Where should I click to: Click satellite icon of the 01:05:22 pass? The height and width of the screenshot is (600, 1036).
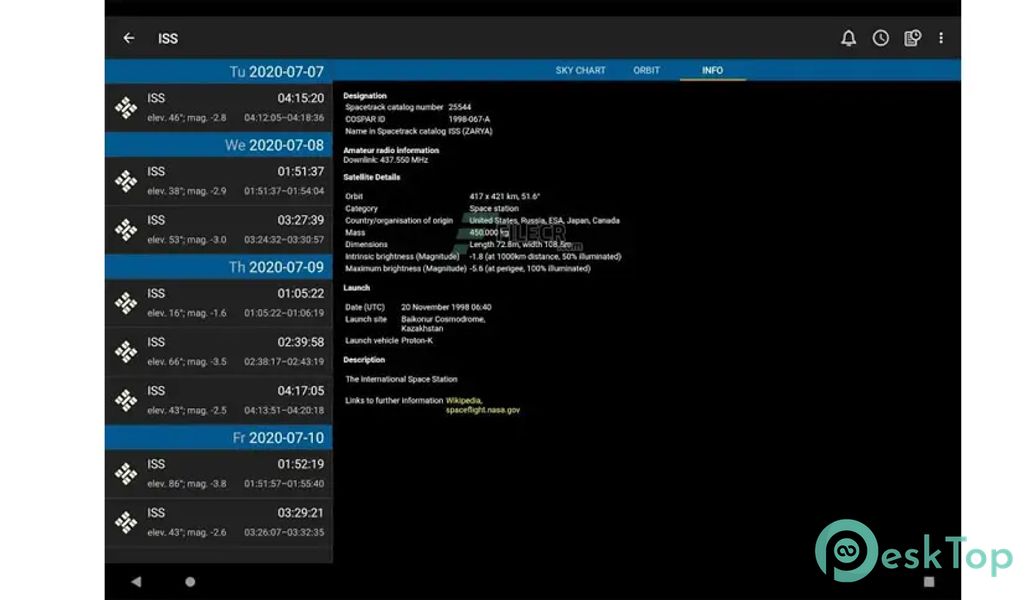point(126,303)
